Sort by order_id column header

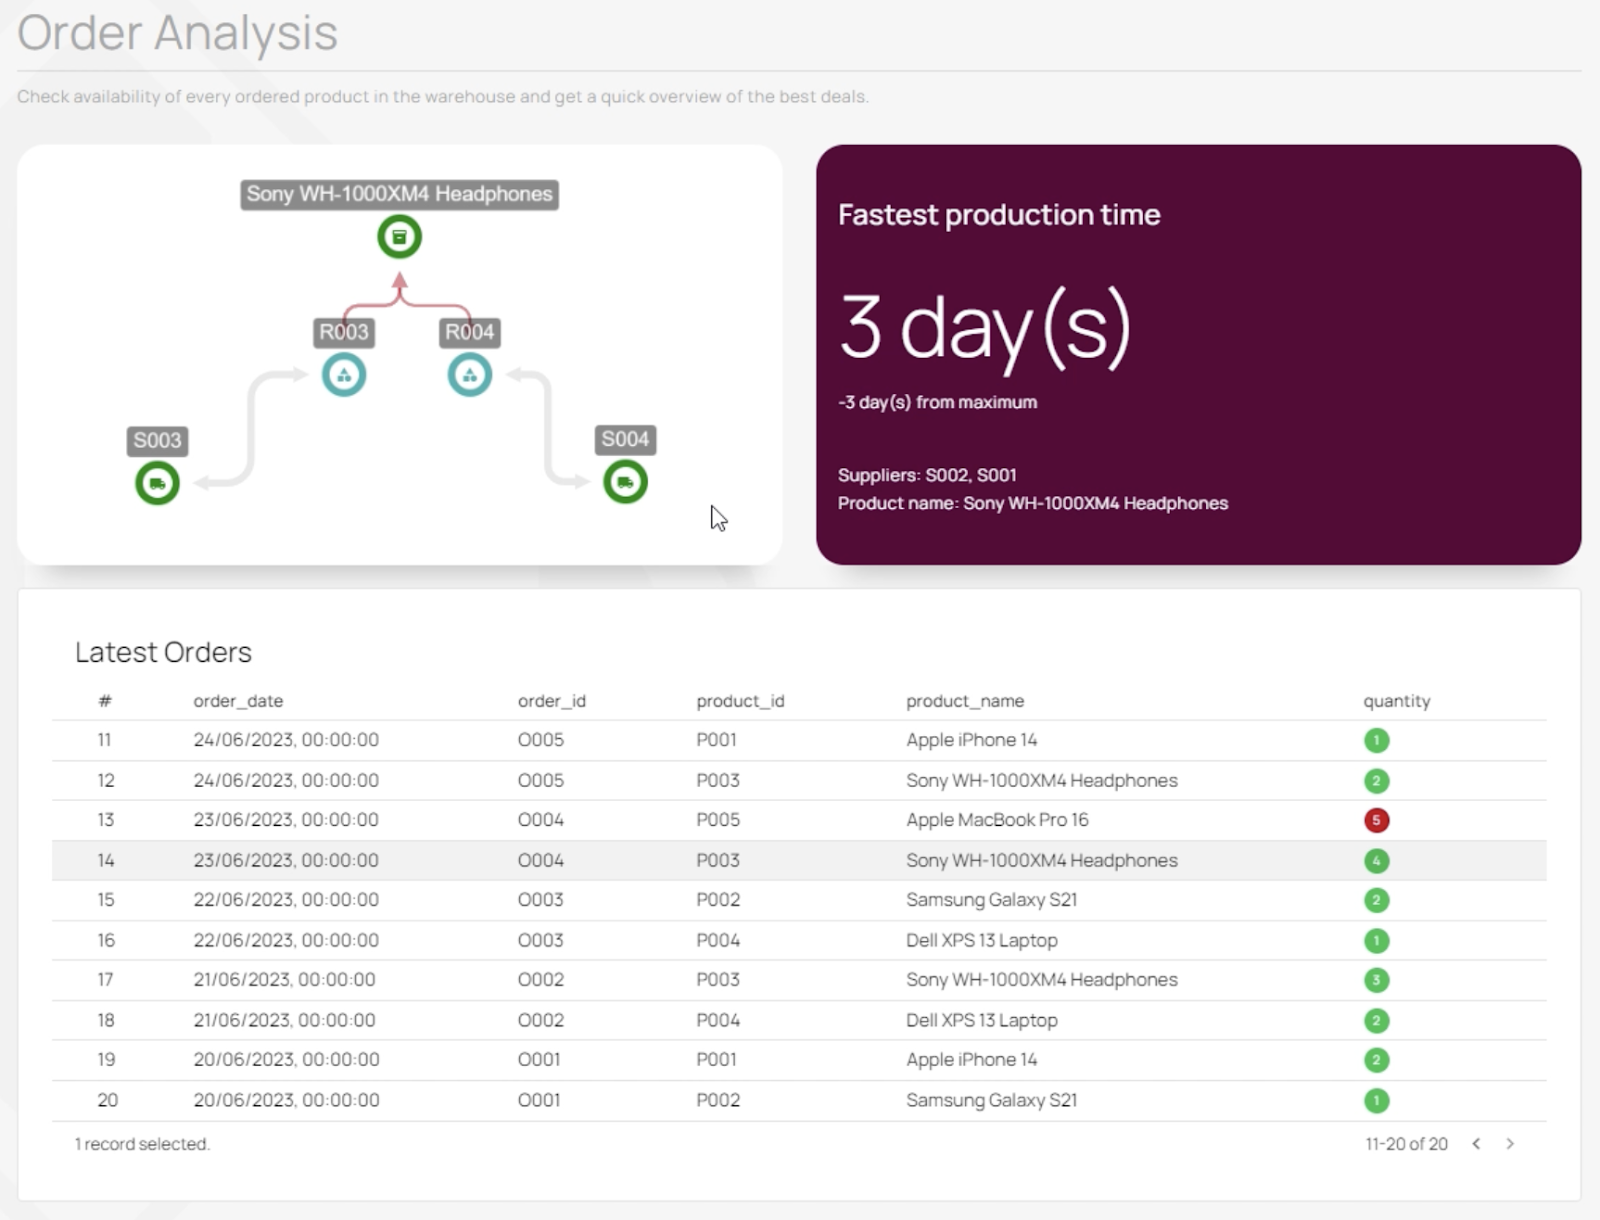click(551, 701)
